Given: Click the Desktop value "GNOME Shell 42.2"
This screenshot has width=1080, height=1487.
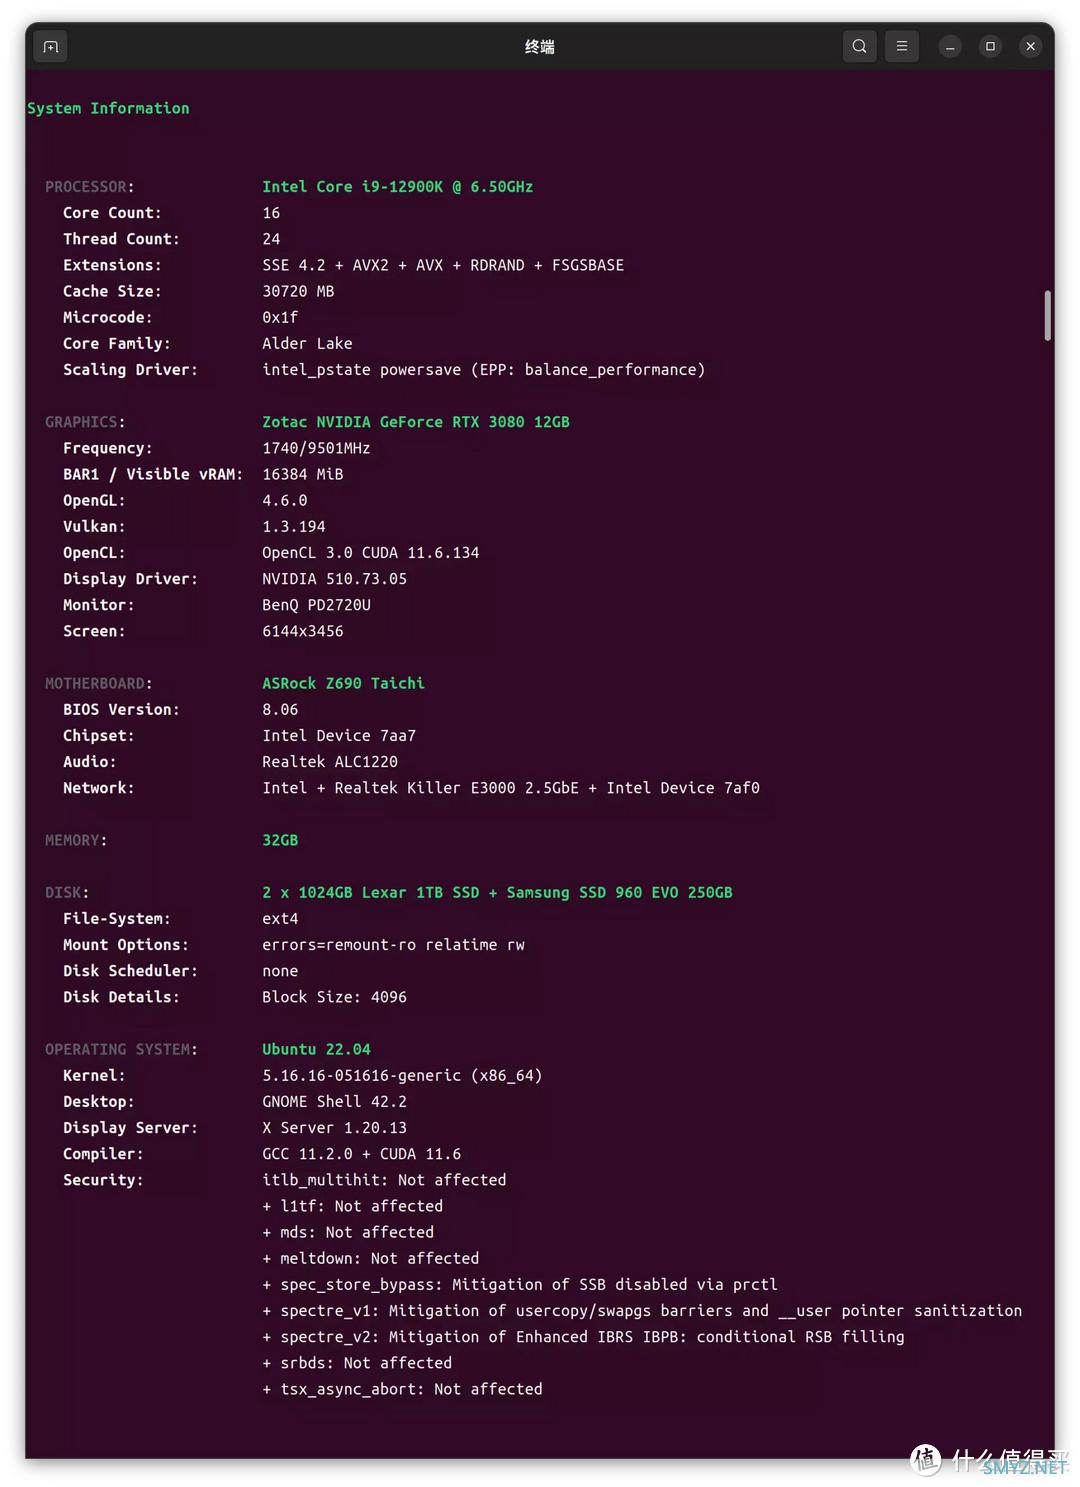Looking at the screenshot, I should click(x=334, y=1101).
